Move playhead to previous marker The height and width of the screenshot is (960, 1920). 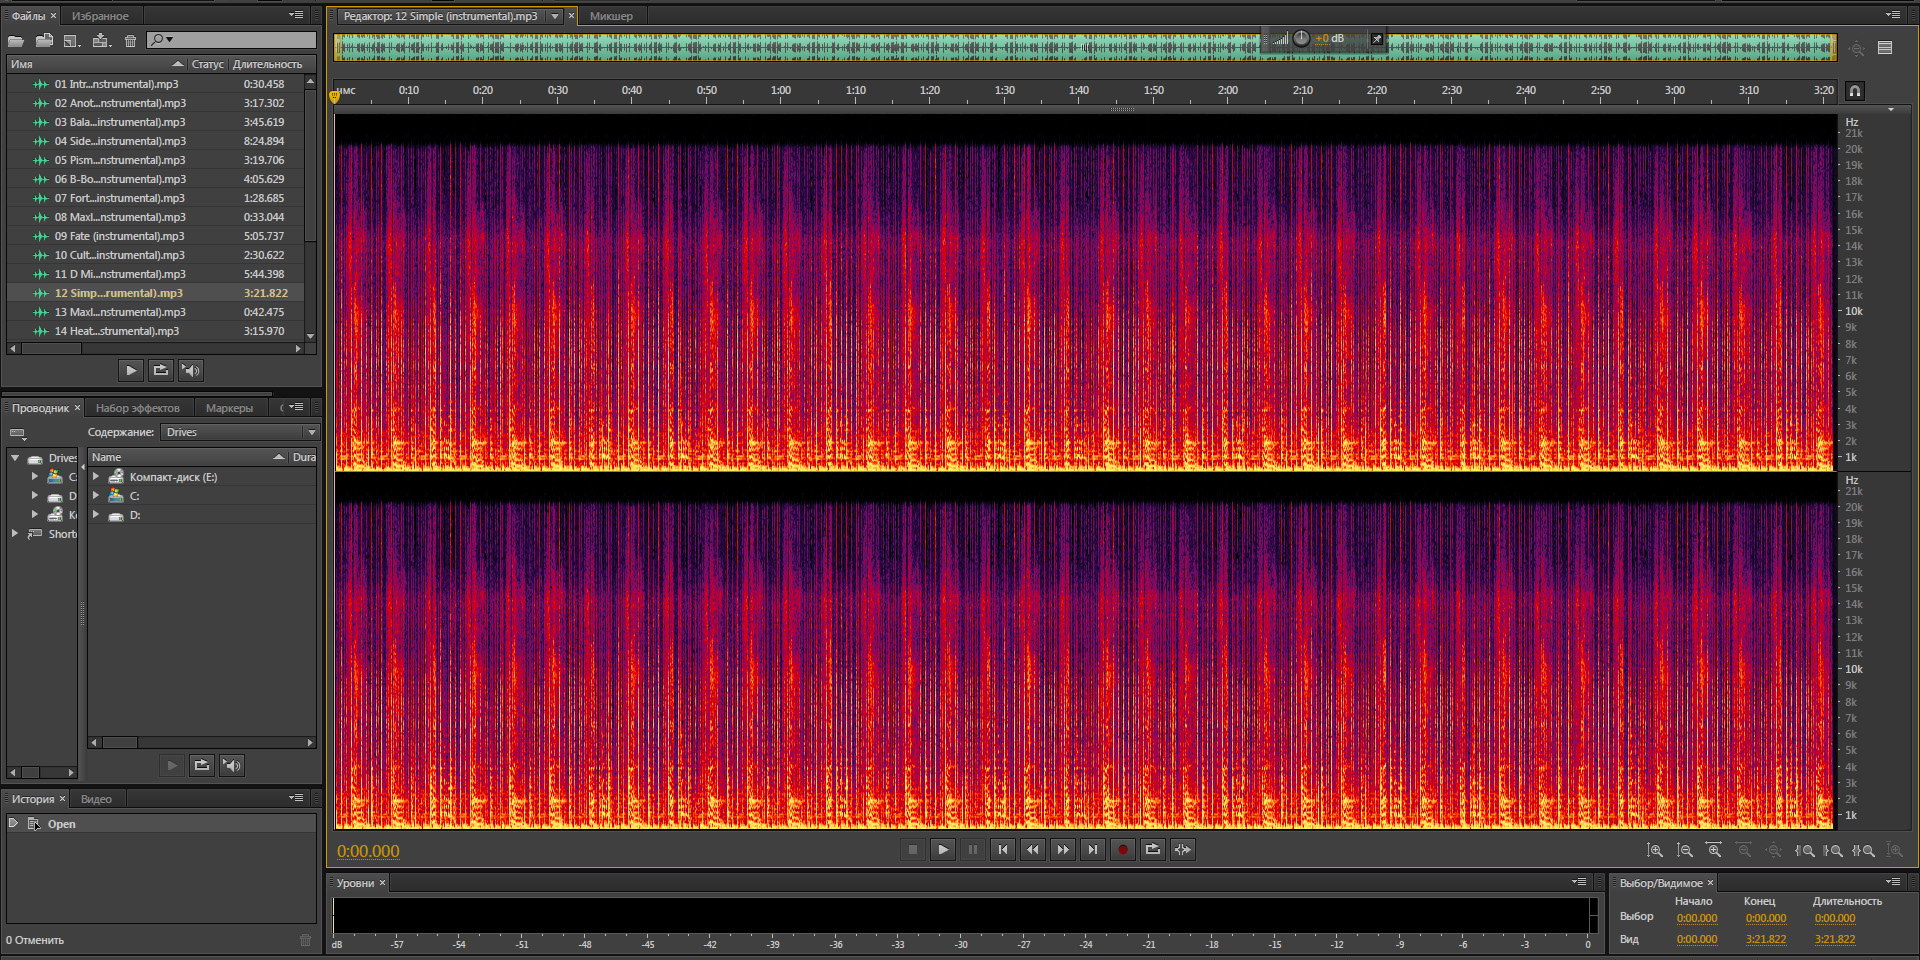coord(1003,850)
